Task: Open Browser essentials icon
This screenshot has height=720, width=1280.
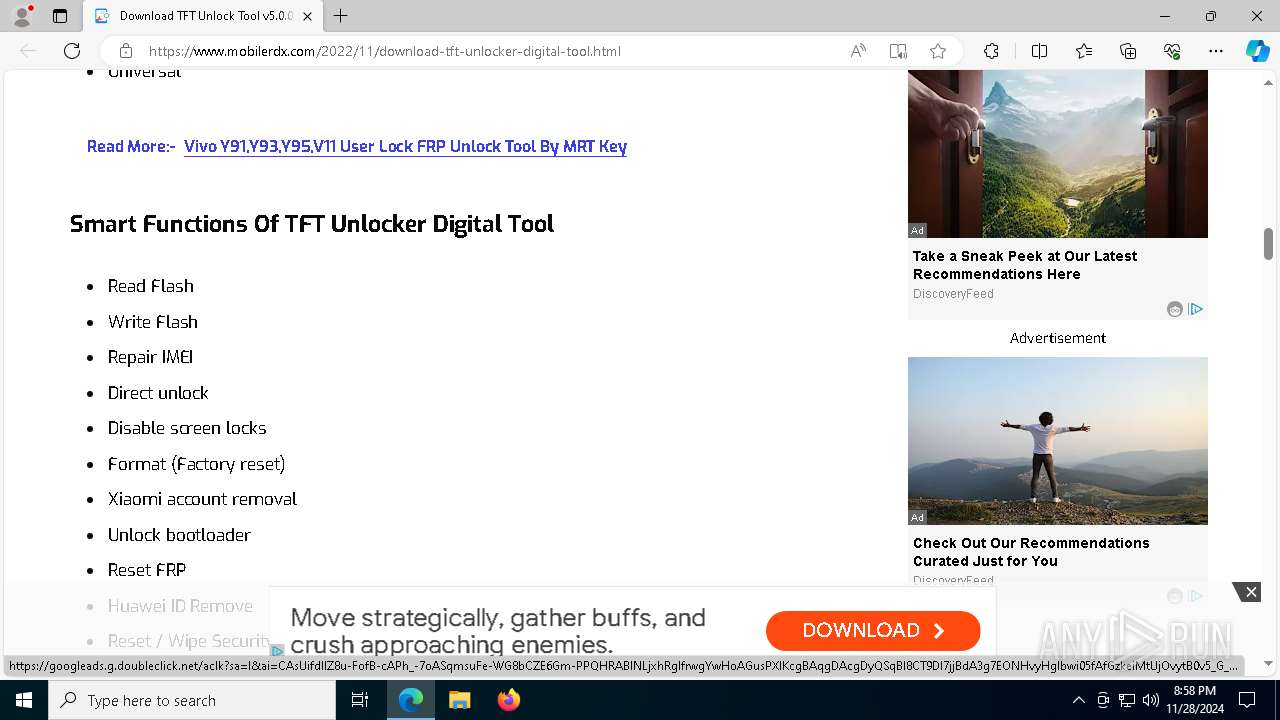Action: click(x=1172, y=51)
